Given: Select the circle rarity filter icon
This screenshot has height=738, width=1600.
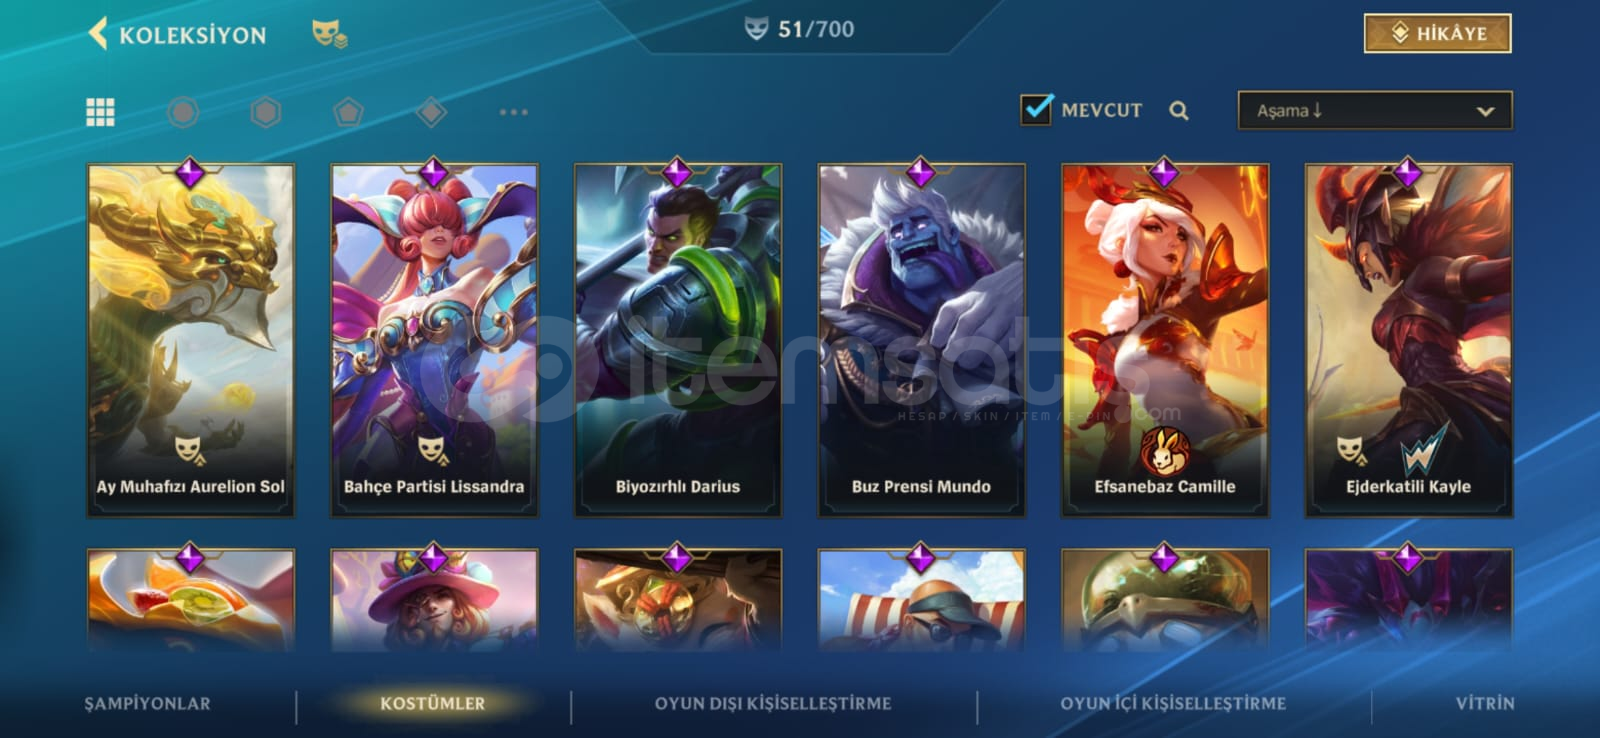Looking at the screenshot, I should [182, 112].
